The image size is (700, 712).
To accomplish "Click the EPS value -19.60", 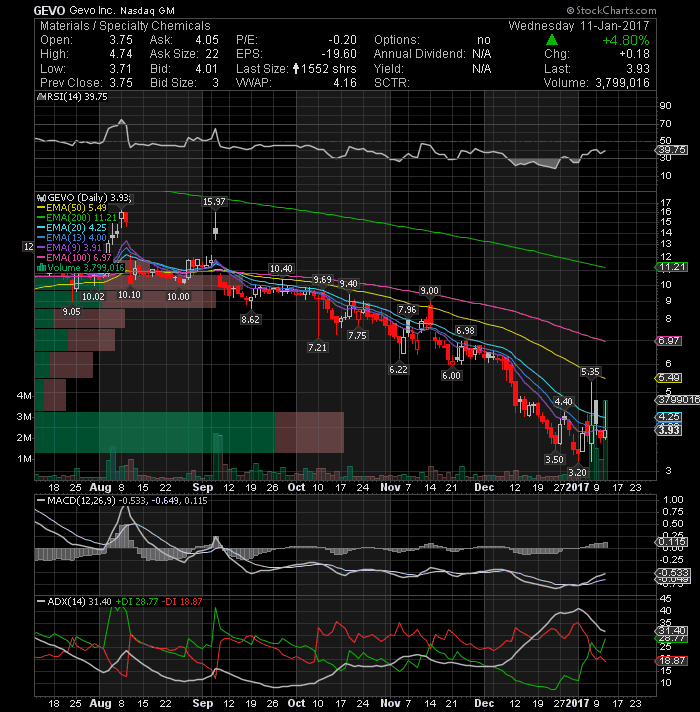I will [x=339, y=54].
